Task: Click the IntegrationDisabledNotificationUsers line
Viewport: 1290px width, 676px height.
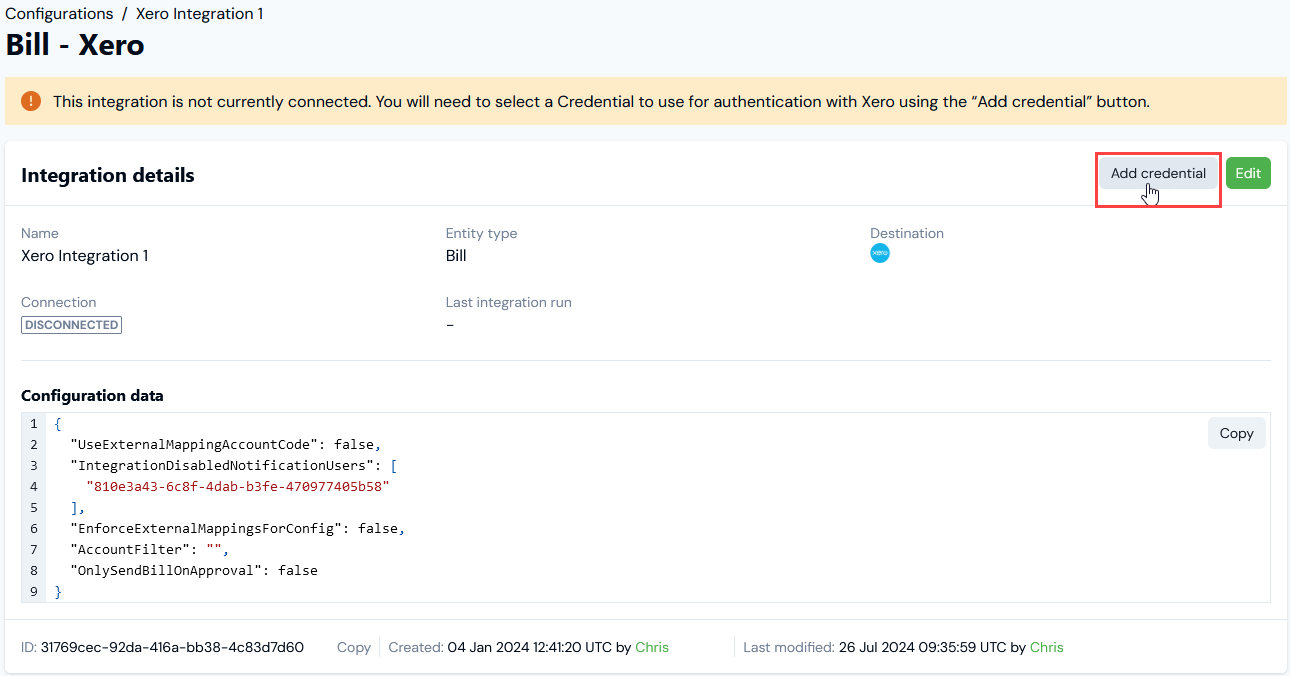Action: (x=234, y=465)
